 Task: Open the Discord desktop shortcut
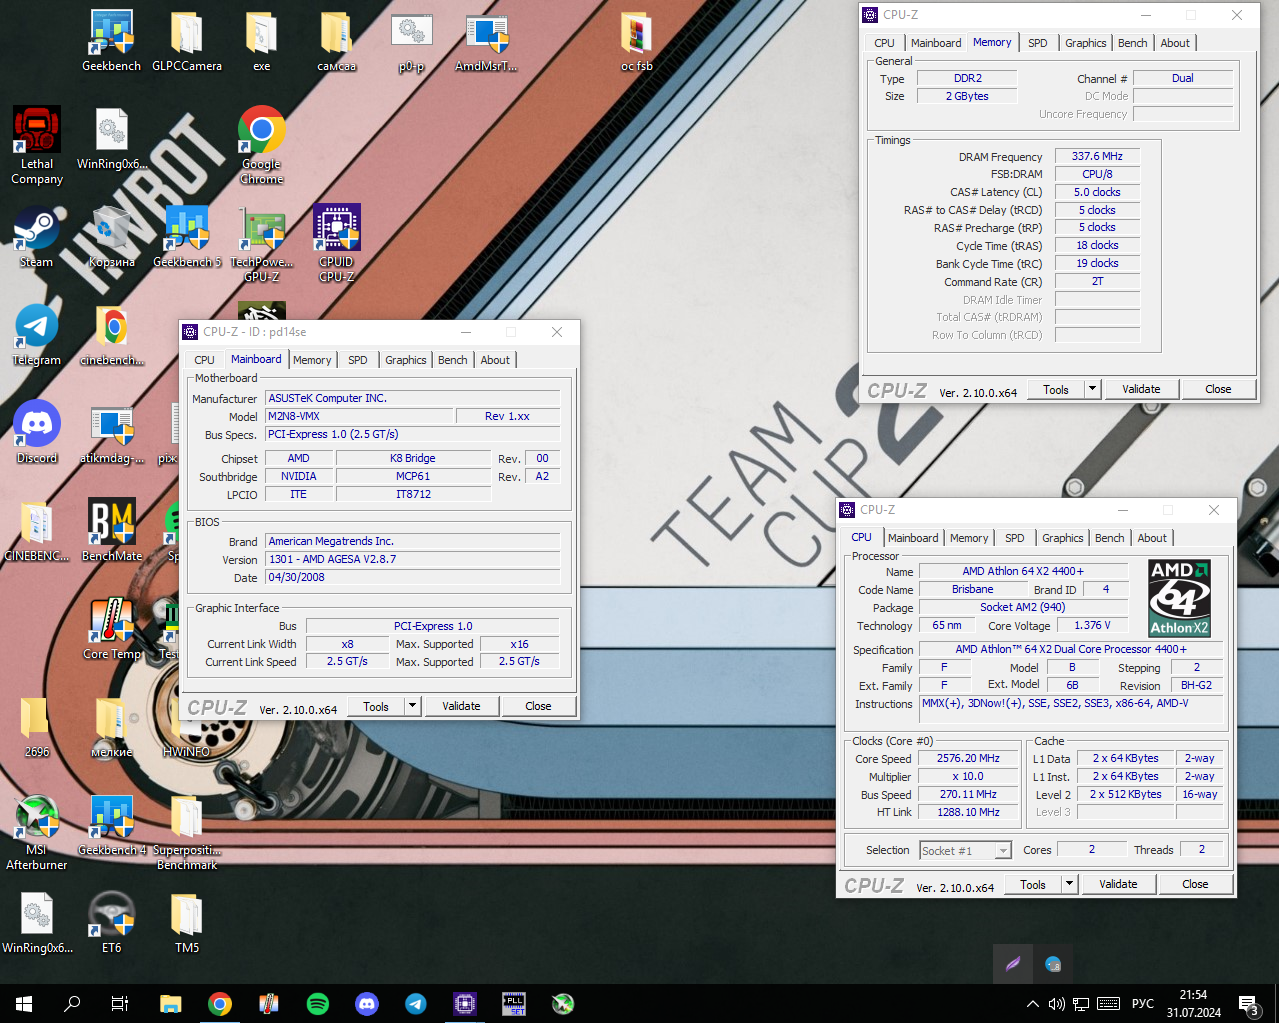pyautogui.click(x=37, y=433)
